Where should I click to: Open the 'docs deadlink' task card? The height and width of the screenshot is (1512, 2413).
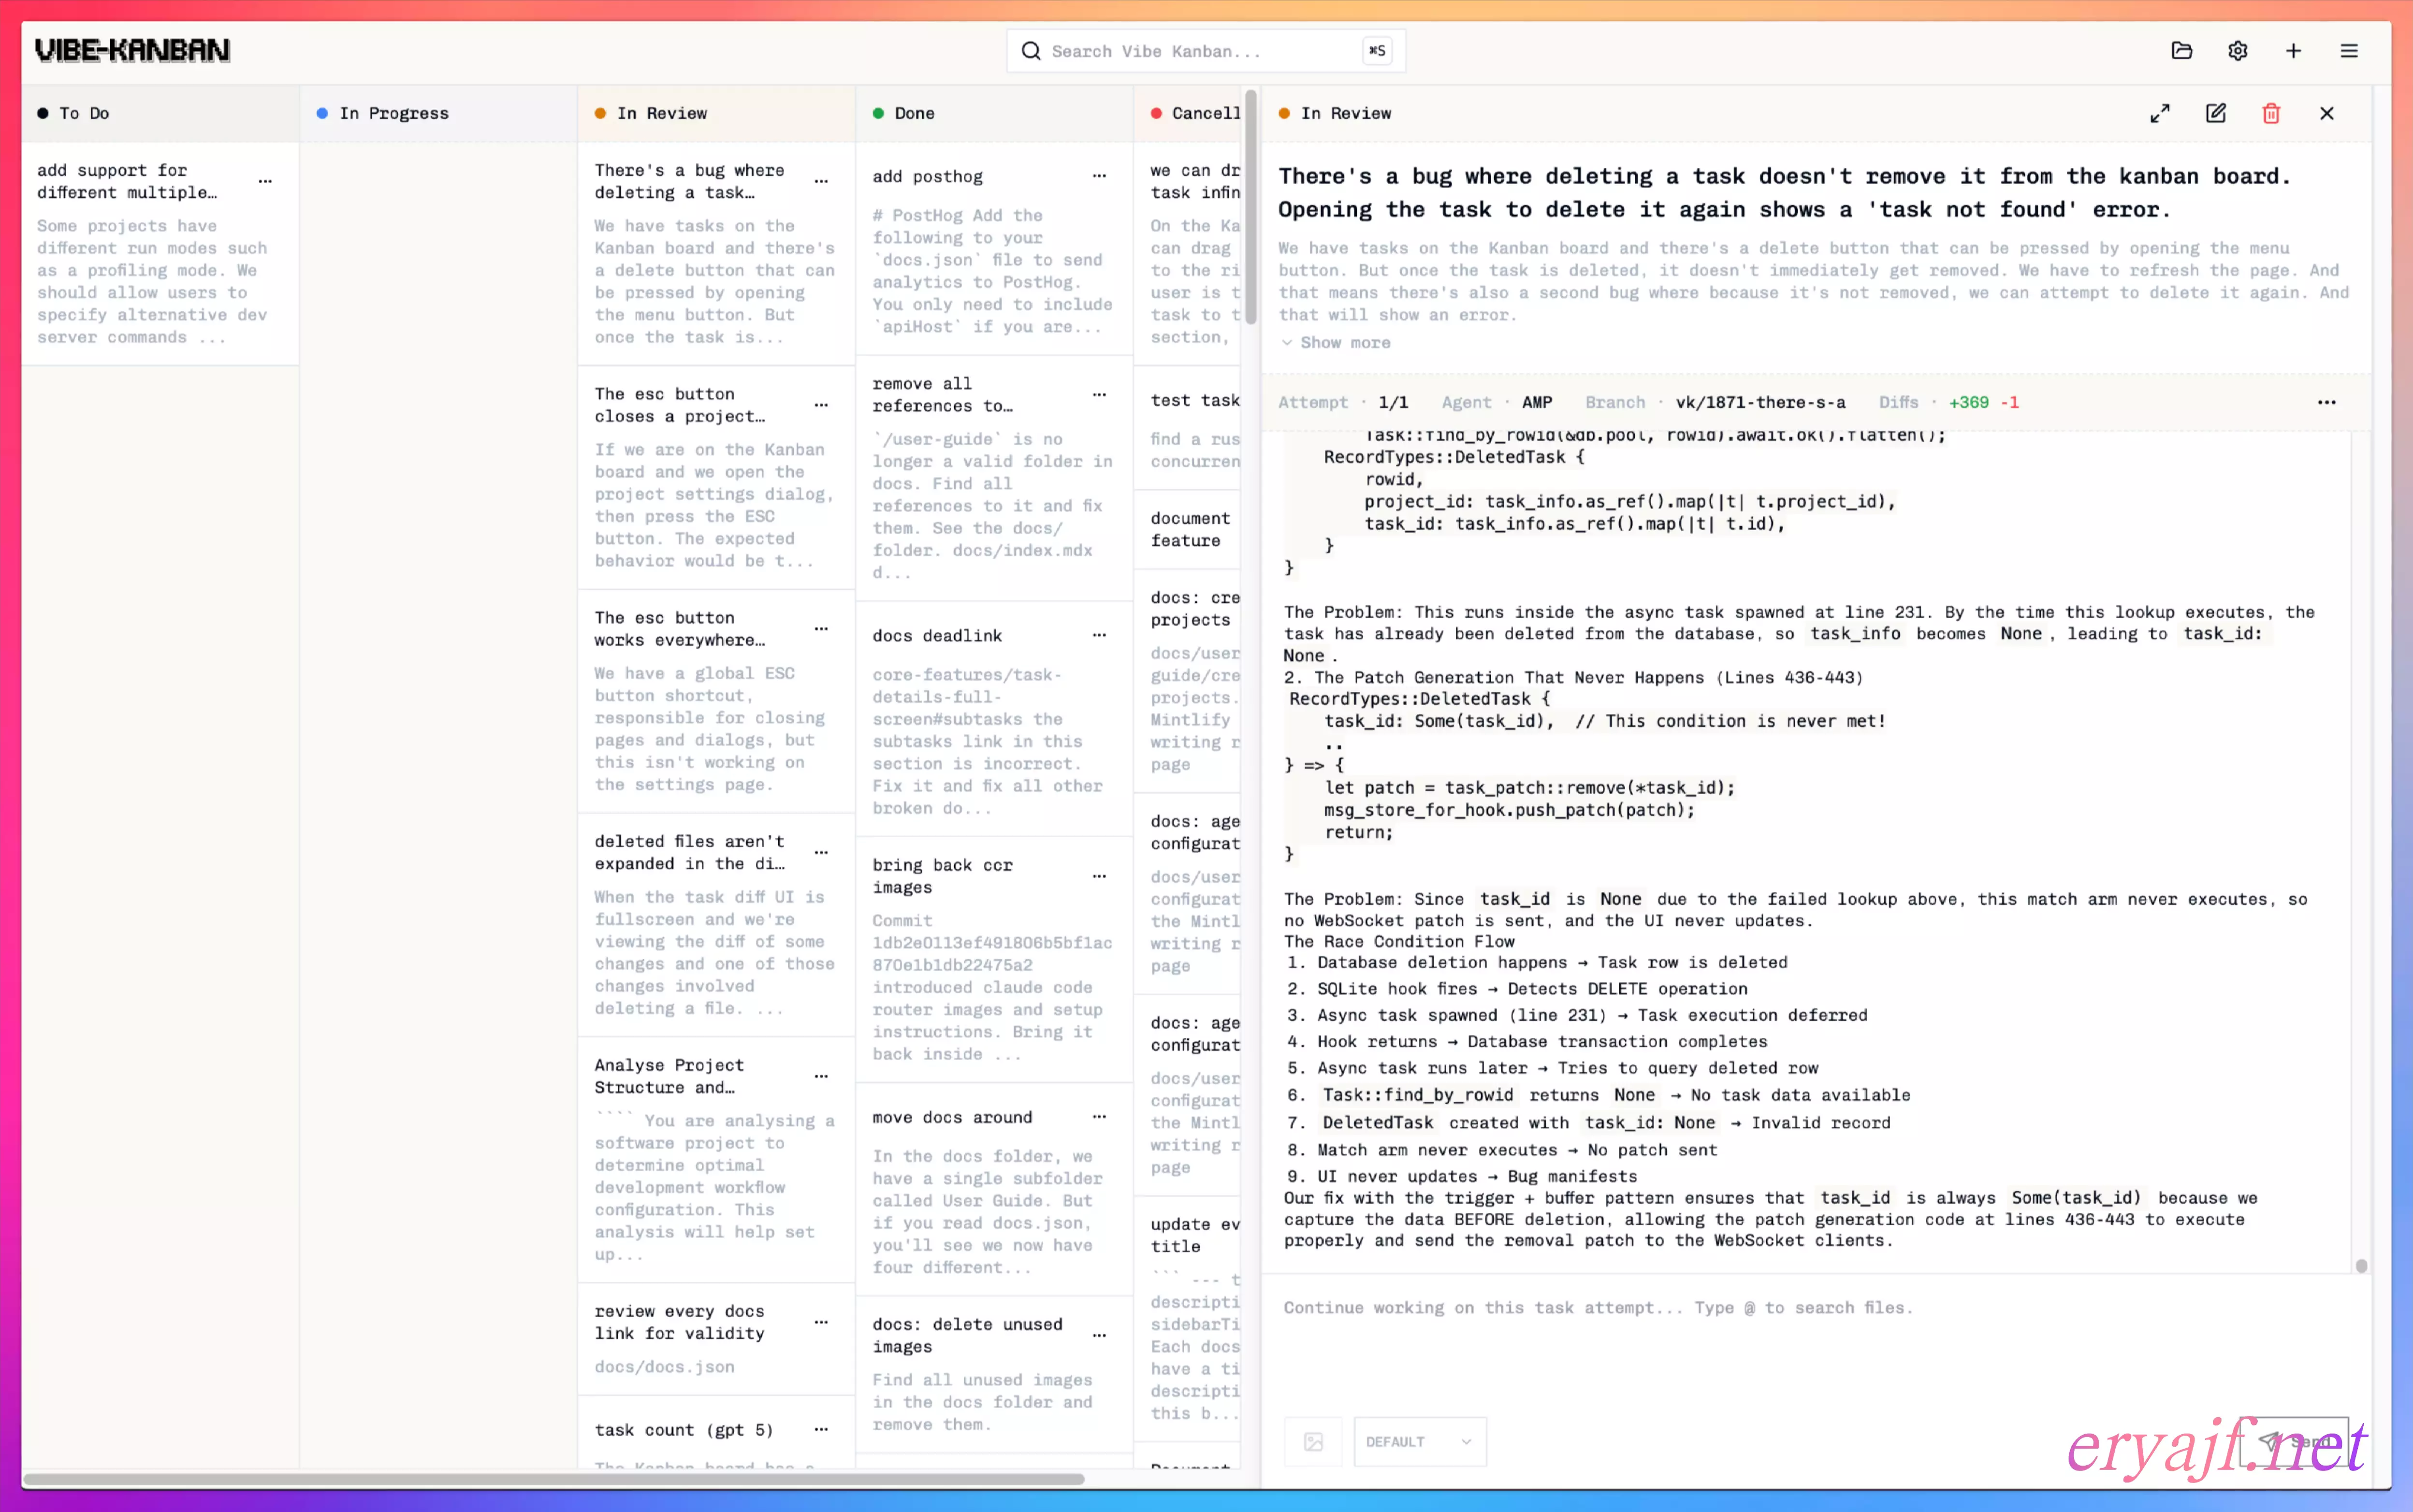pos(936,636)
